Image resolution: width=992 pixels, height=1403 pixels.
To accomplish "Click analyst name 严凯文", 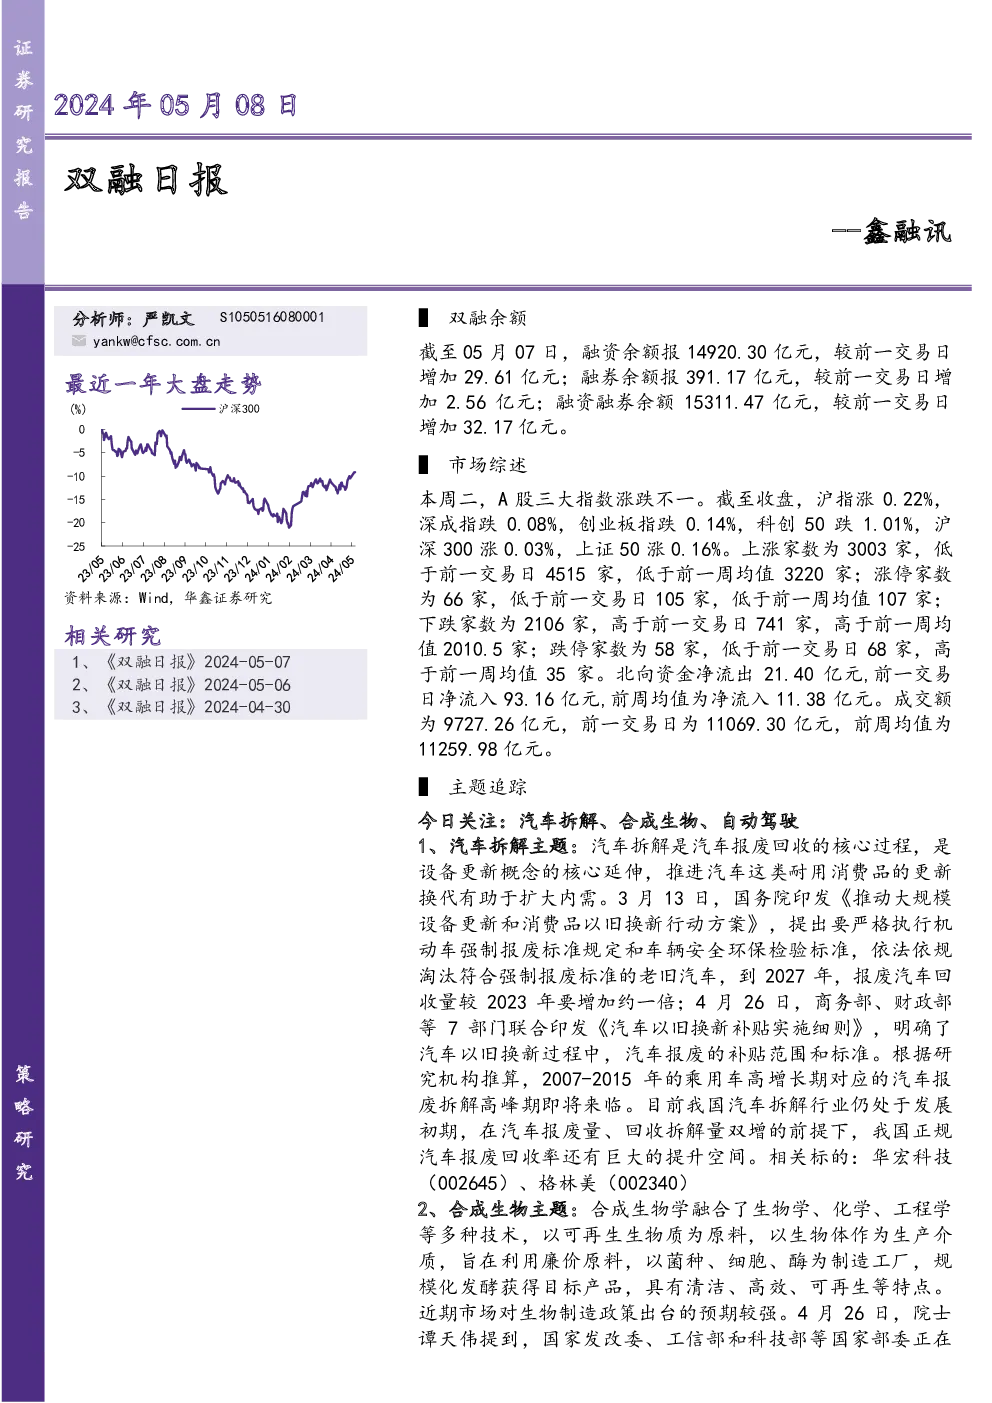I will coord(168,318).
